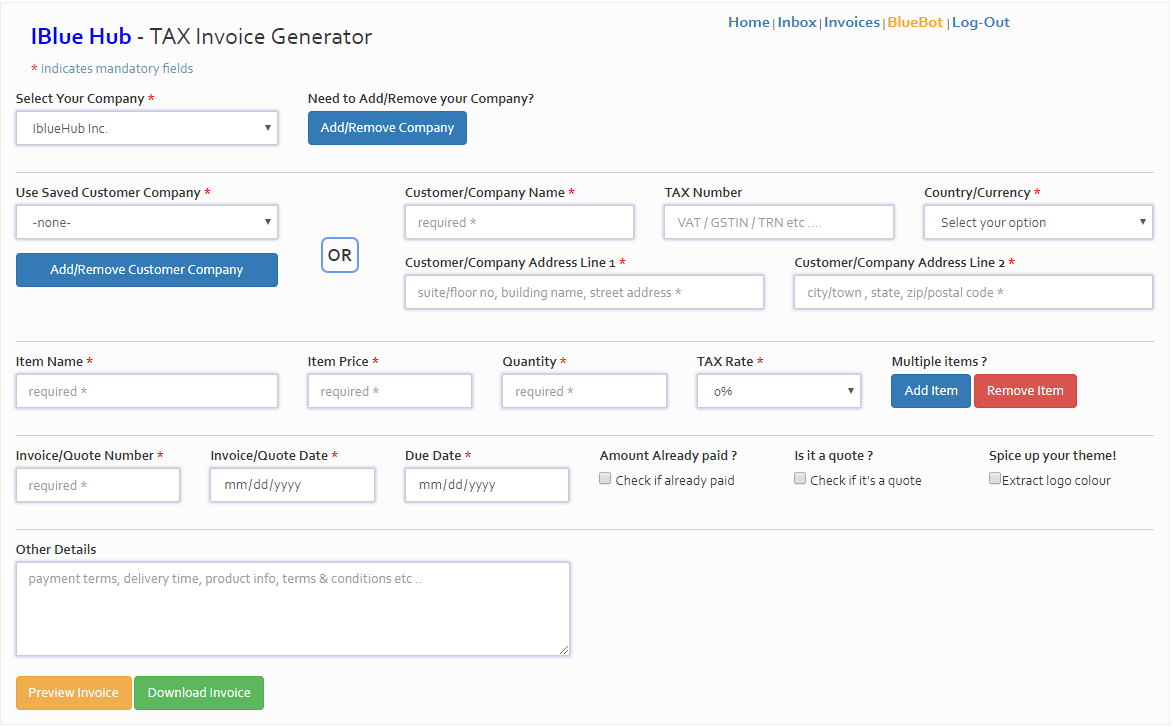Tick the 'Check if already paid' checkbox
Viewport: 1173px width, 727px height.
tap(605, 479)
